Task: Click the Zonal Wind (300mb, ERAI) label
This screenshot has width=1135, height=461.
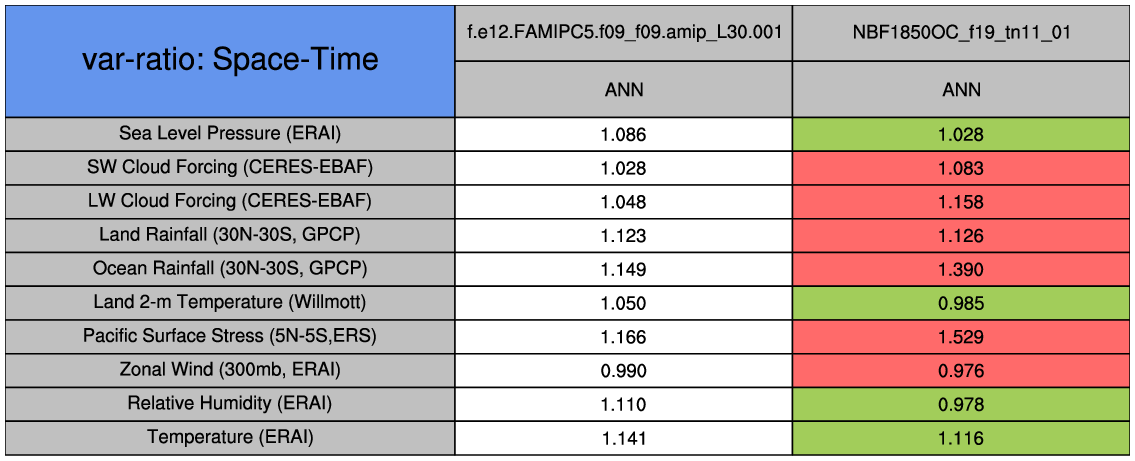Action: 230,370
